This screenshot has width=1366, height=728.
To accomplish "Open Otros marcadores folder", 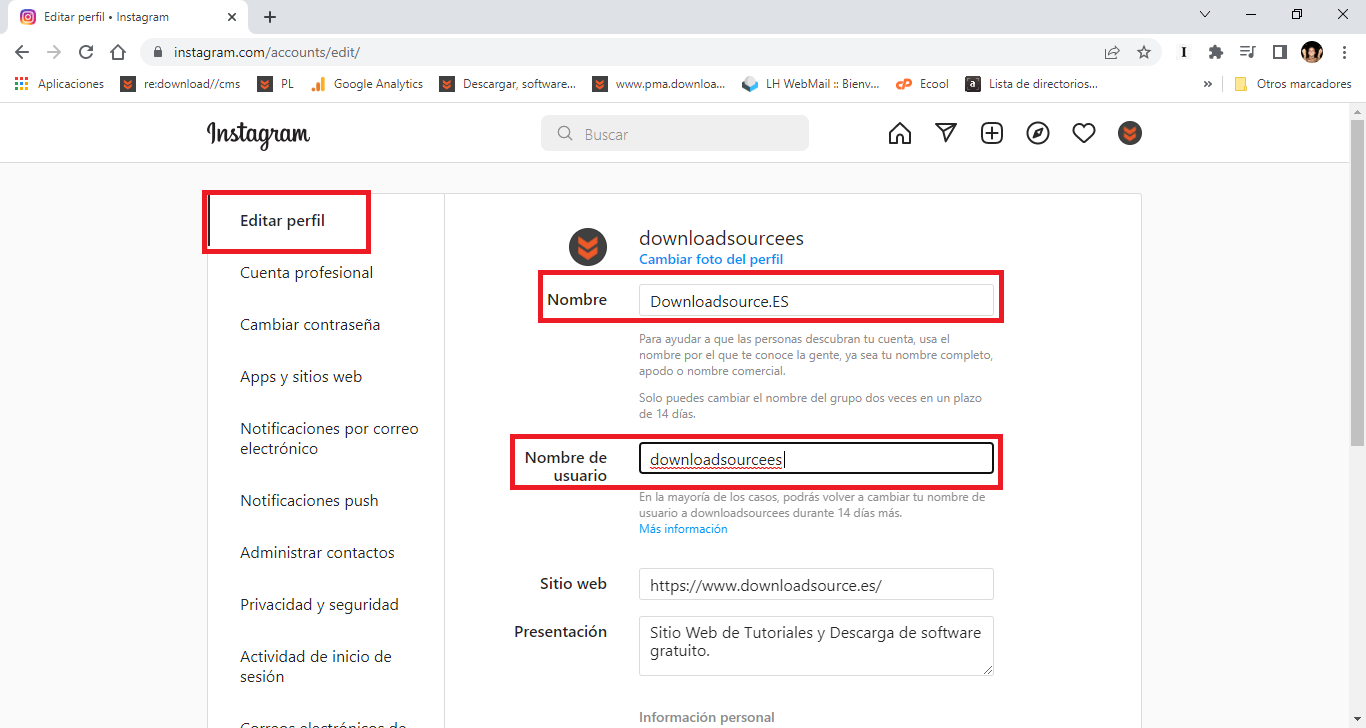I will click(x=1293, y=84).
